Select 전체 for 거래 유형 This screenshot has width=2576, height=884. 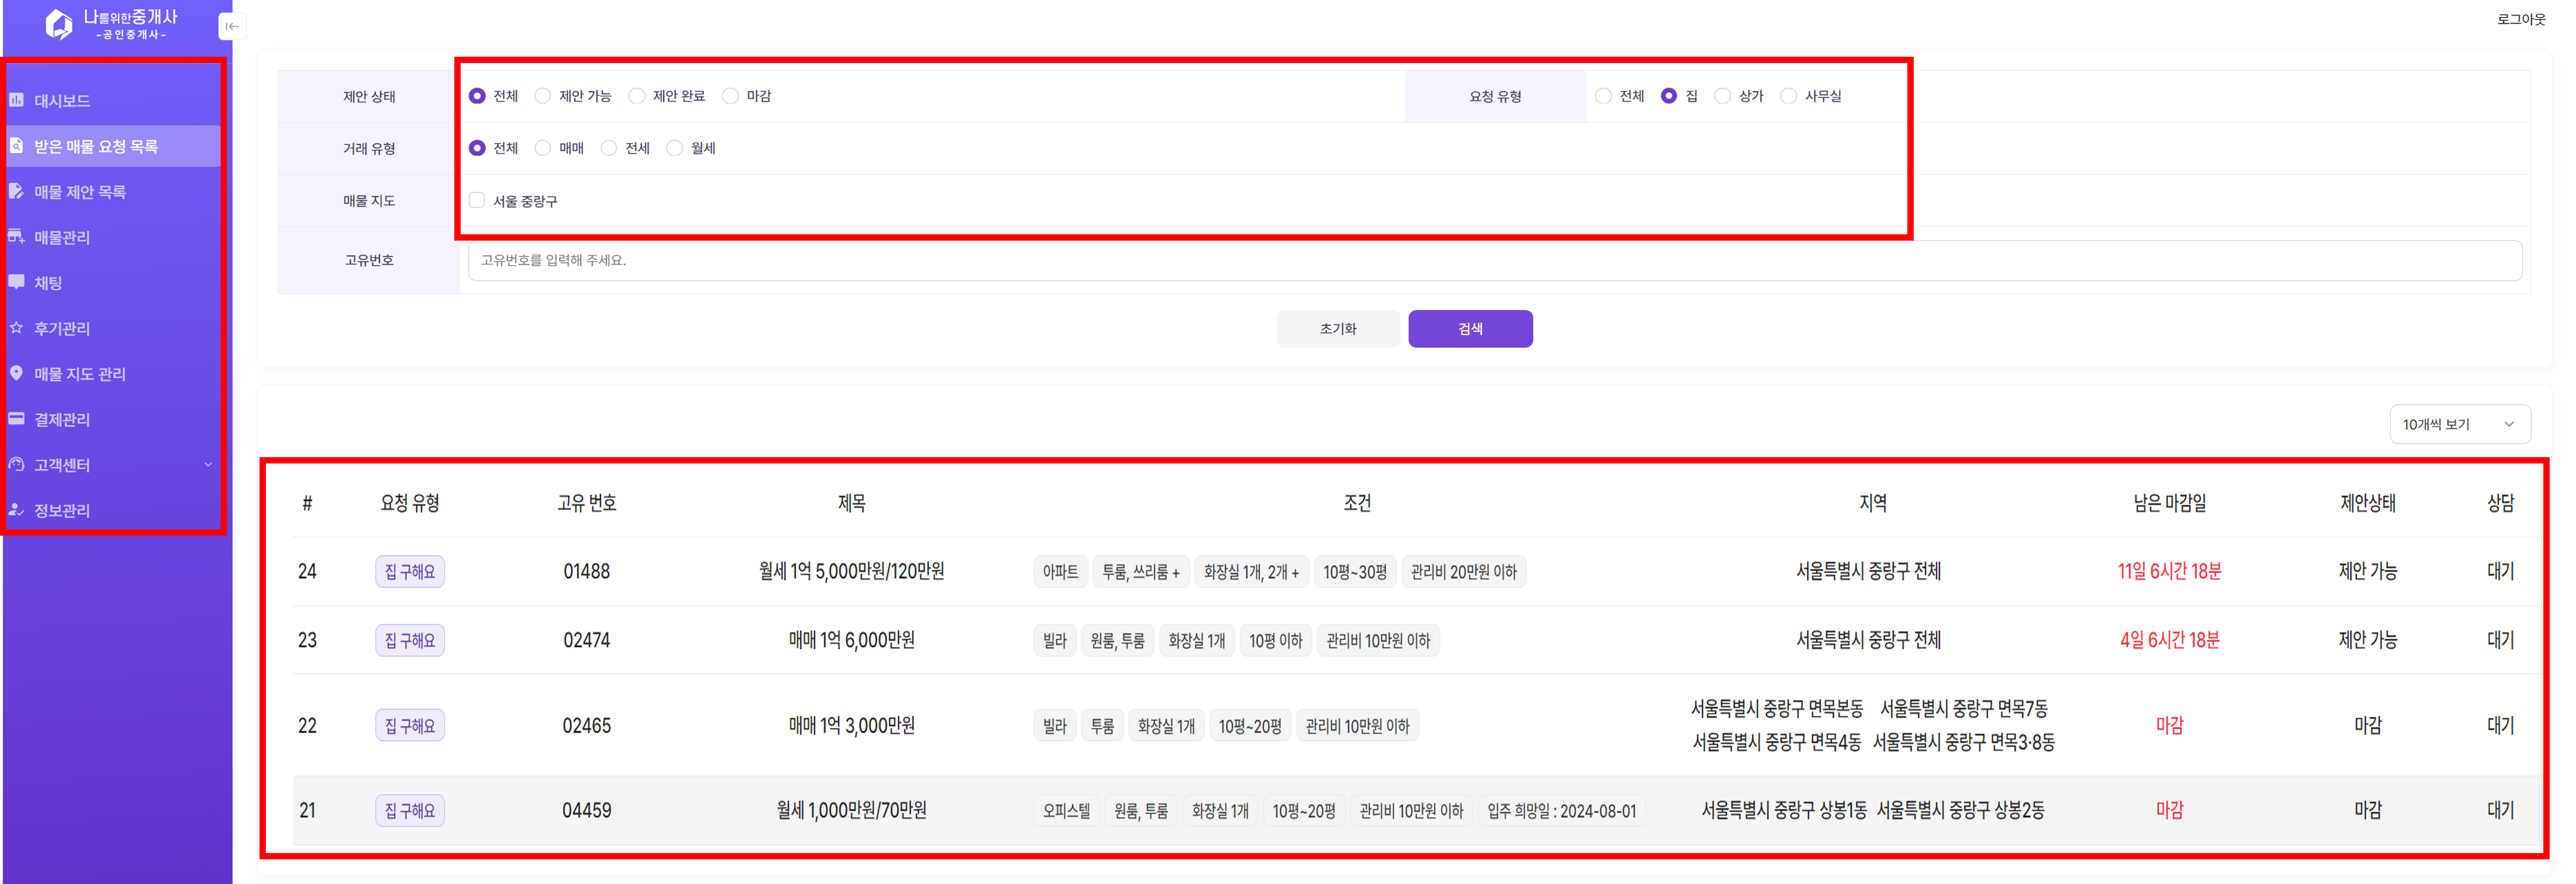477,148
